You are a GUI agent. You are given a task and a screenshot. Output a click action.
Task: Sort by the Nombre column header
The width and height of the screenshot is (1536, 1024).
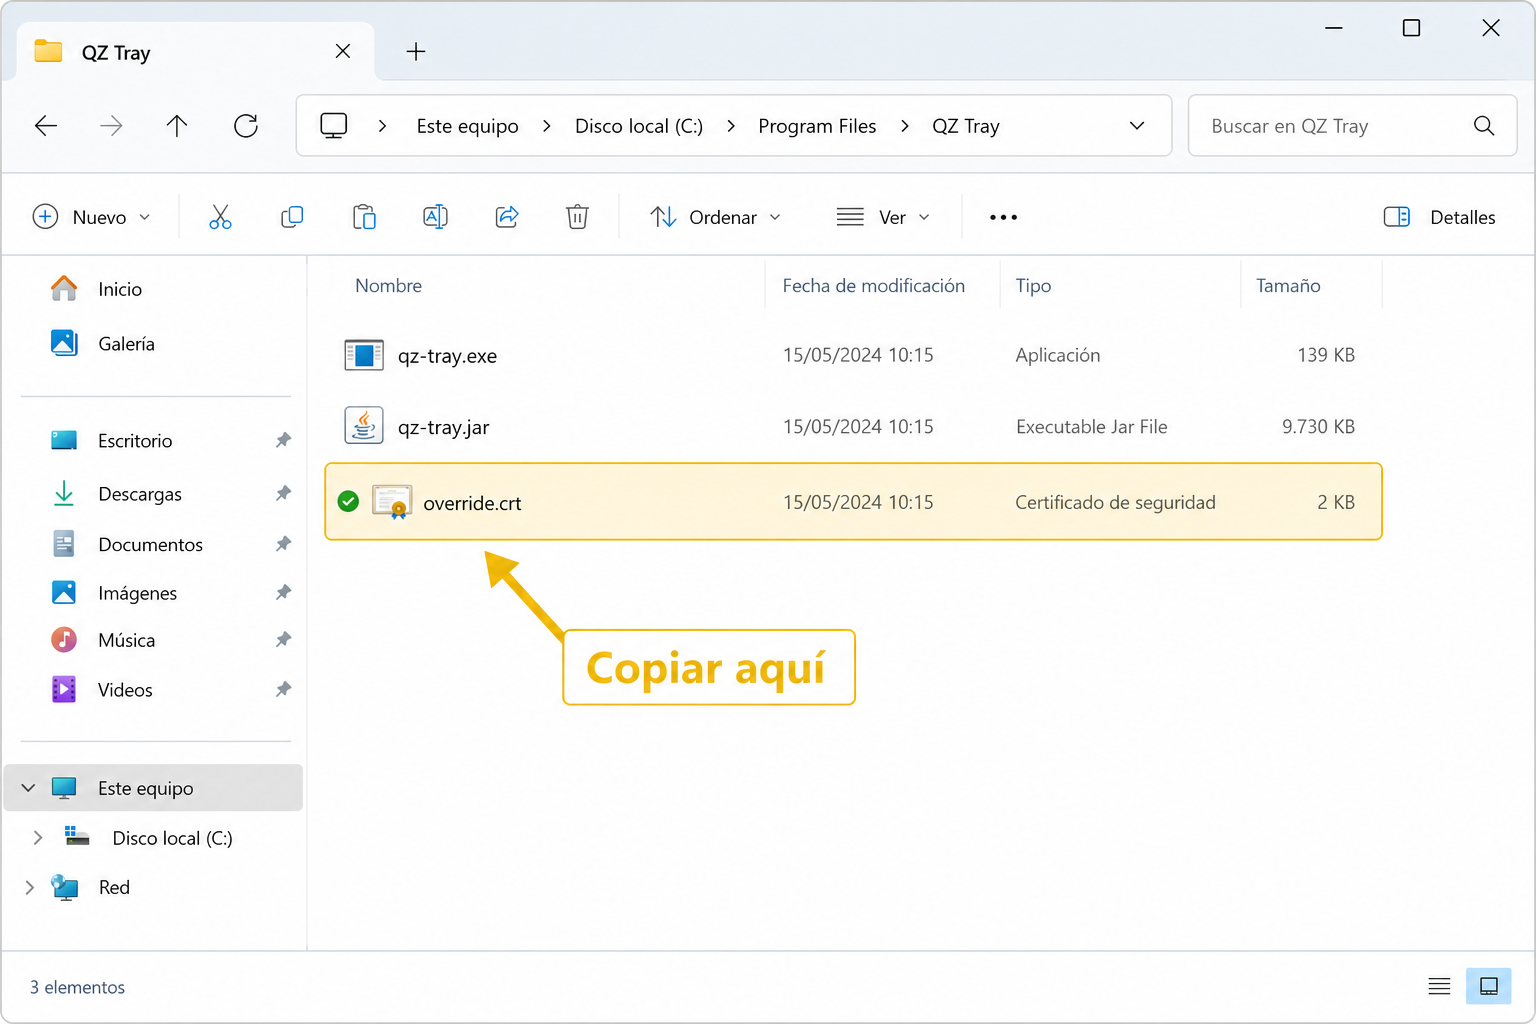coord(388,286)
